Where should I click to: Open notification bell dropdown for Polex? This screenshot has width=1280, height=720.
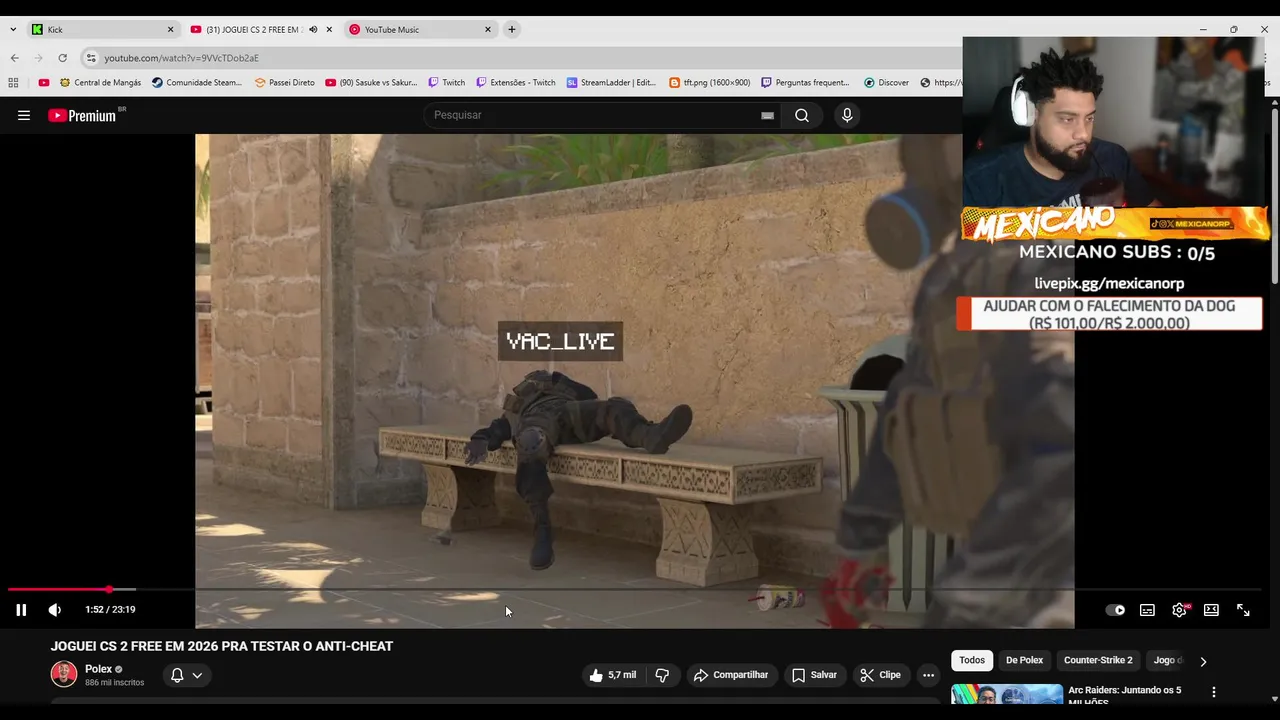tap(187, 675)
